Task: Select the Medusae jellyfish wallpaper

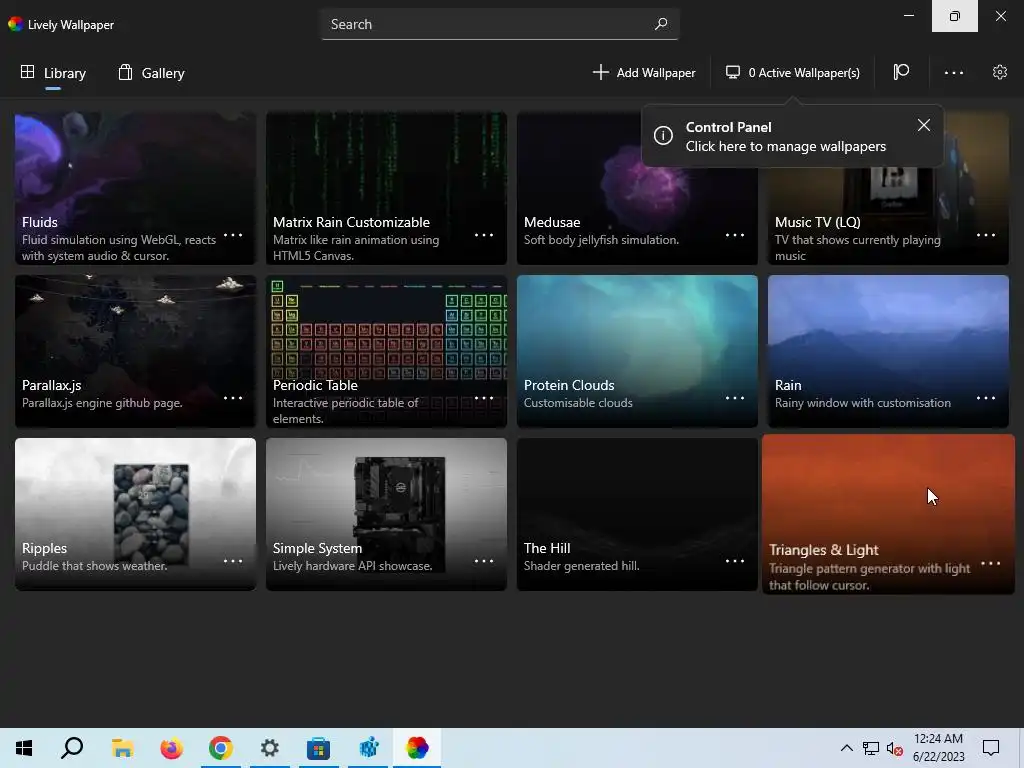Action: (637, 188)
